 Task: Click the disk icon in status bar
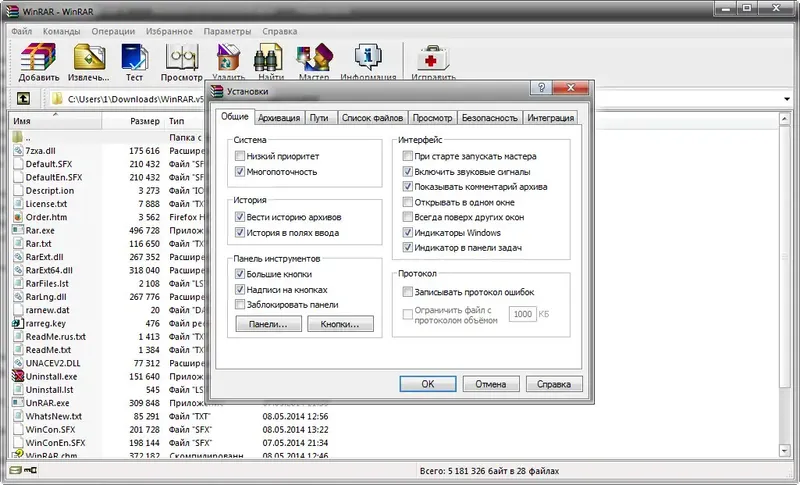pos(15,470)
